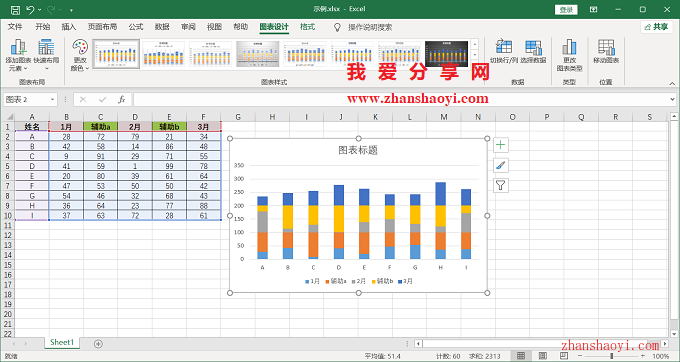This screenshot has height=362, width=680.
Task: Select the dark black chart style thumbnail
Action: (x=446, y=54)
